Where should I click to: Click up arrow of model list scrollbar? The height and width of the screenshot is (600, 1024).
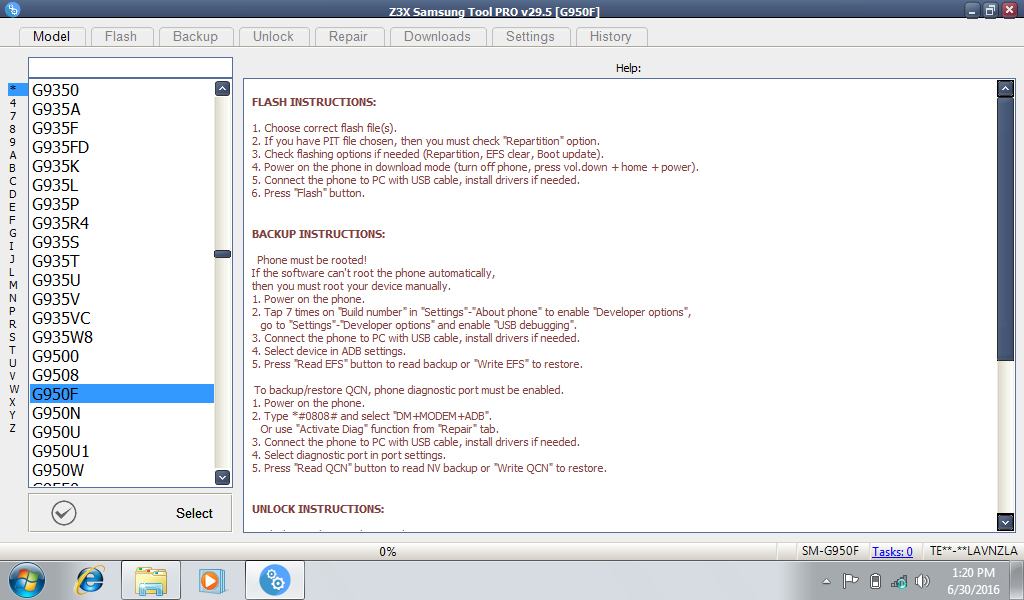222,89
